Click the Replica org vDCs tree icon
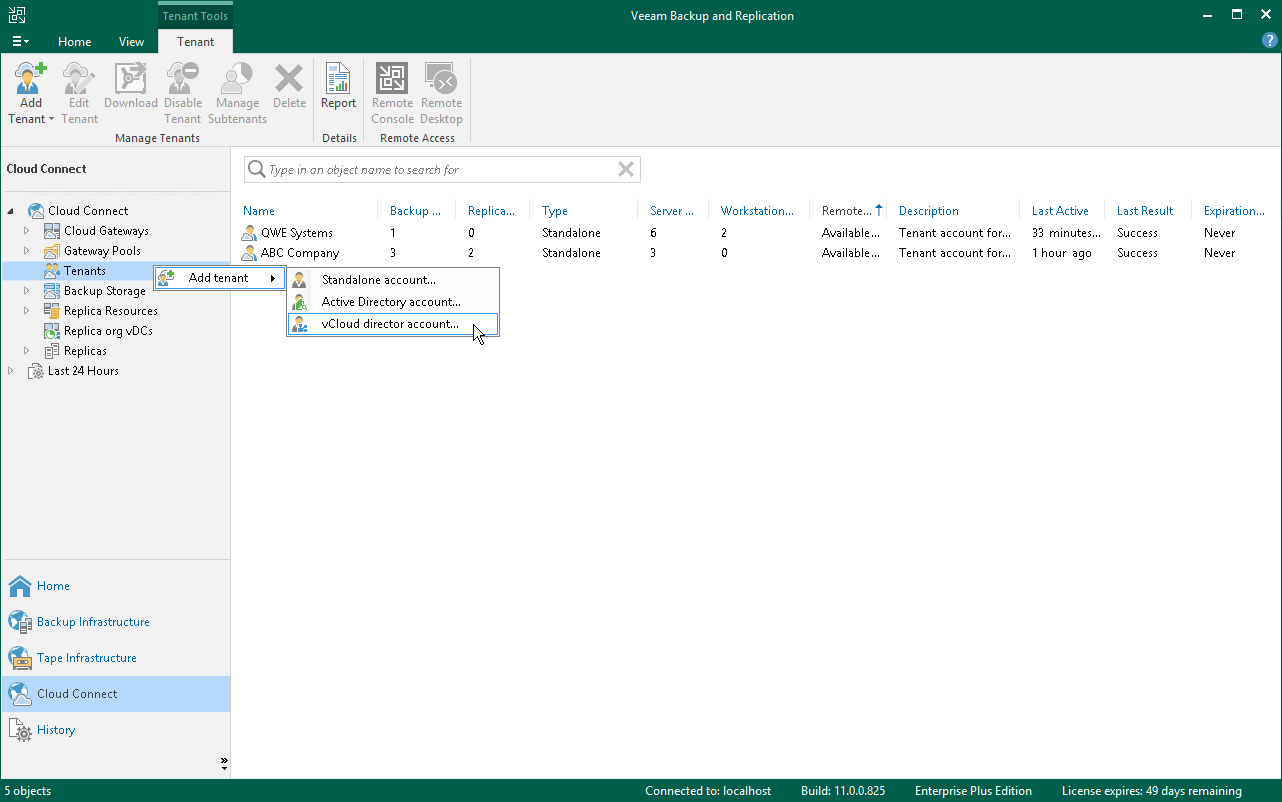 [52, 331]
